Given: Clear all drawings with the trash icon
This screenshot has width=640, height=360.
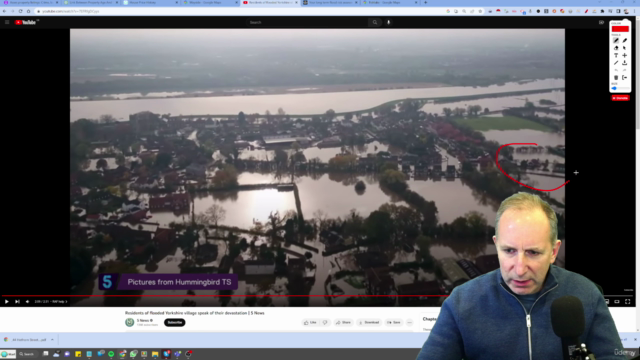Looking at the screenshot, I should 616,77.
